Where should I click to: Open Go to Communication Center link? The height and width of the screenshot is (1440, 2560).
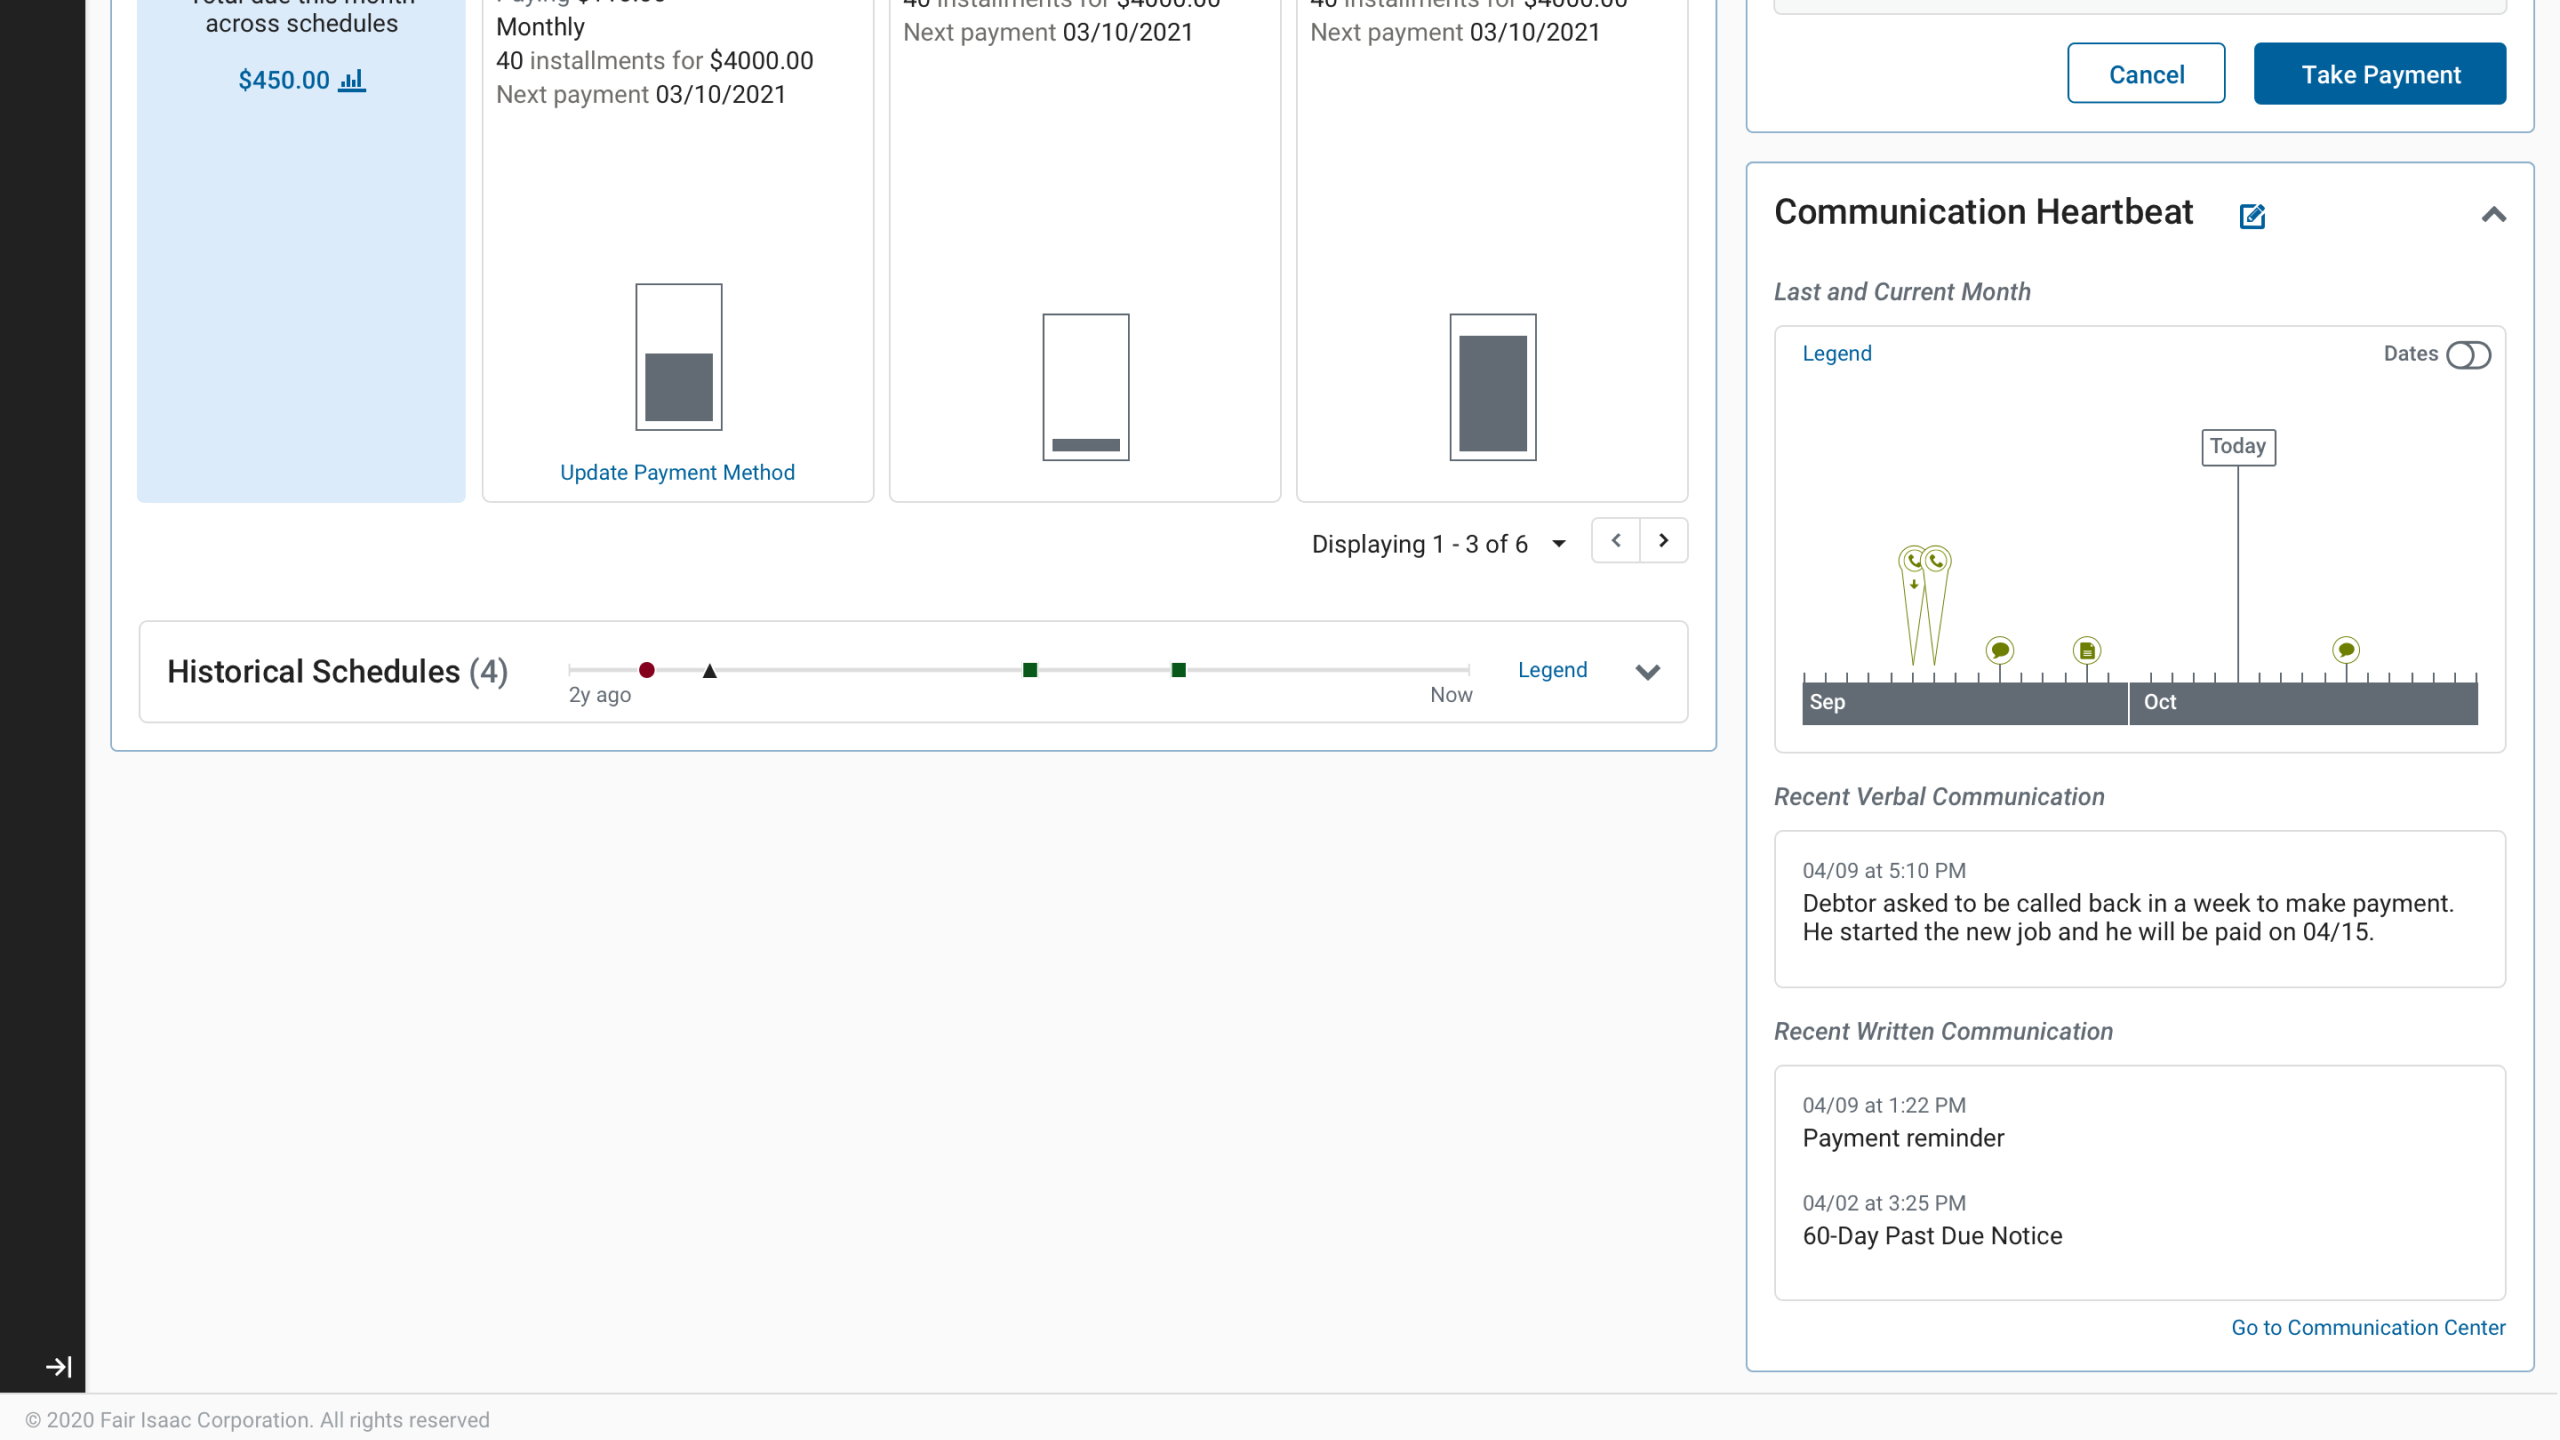2368,1327
